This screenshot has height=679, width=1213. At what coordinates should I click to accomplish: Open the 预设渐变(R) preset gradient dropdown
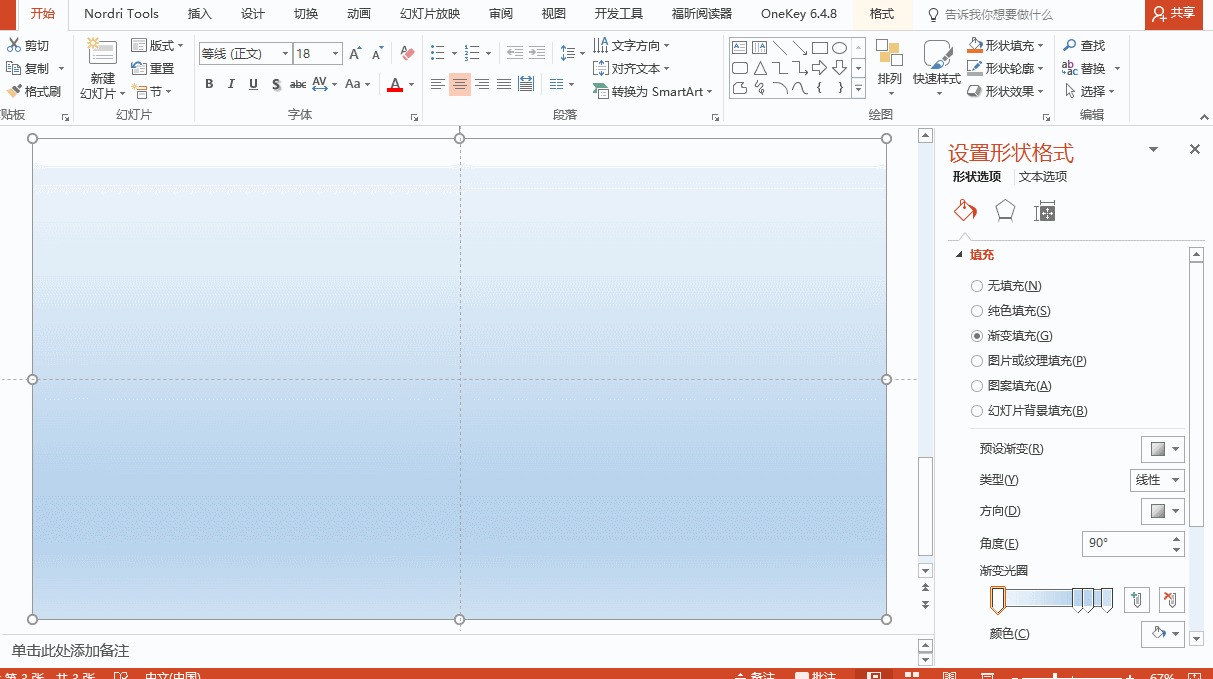pyautogui.click(x=1163, y=449)
